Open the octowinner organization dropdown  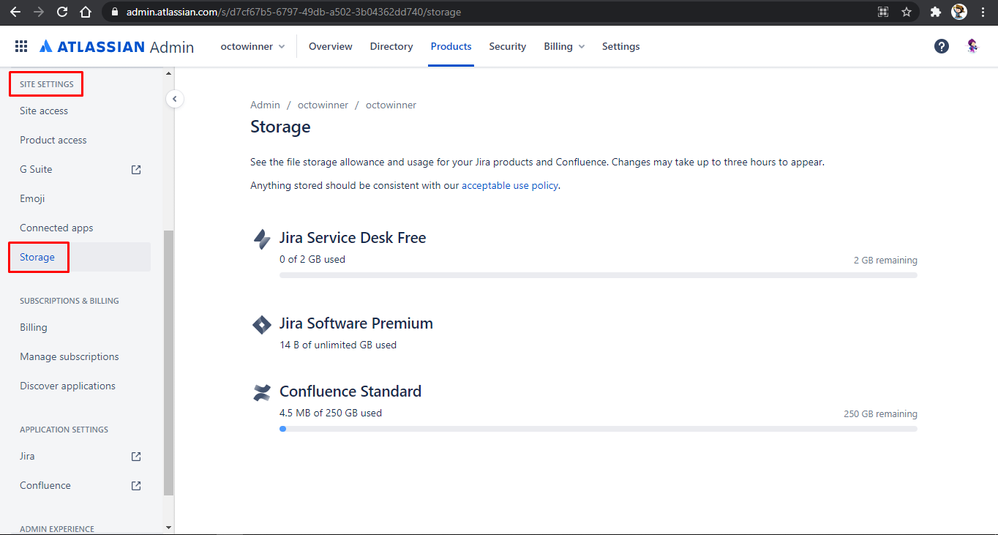253,46
